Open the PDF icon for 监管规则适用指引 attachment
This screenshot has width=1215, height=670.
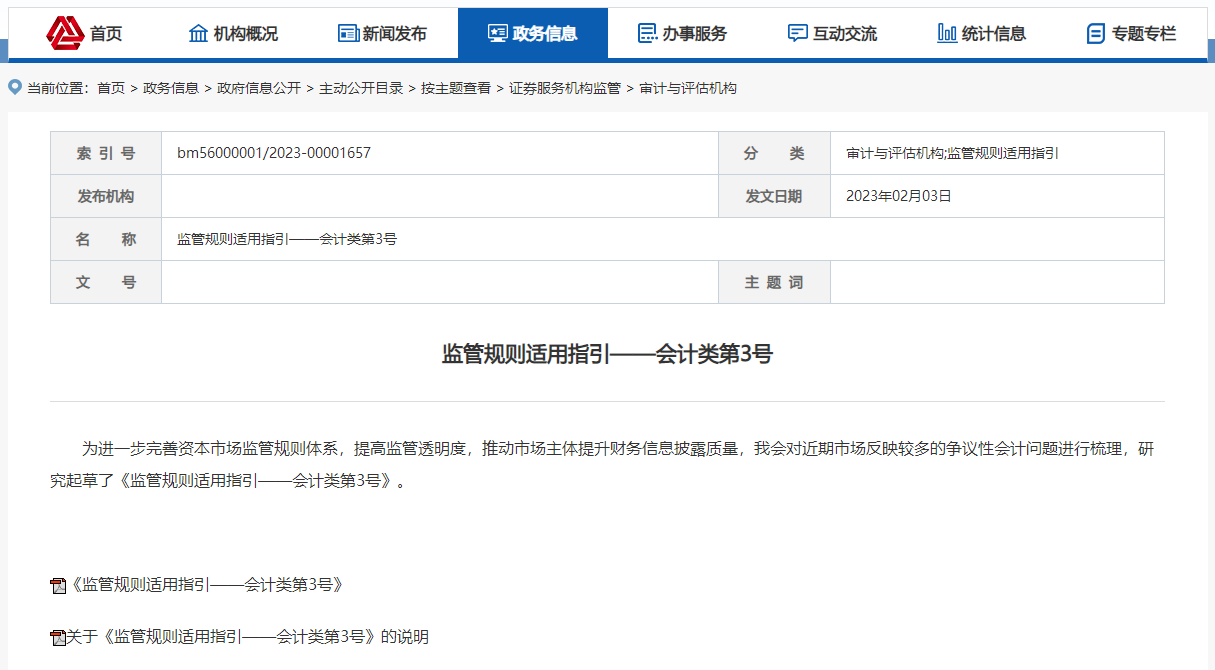[58, 584]
